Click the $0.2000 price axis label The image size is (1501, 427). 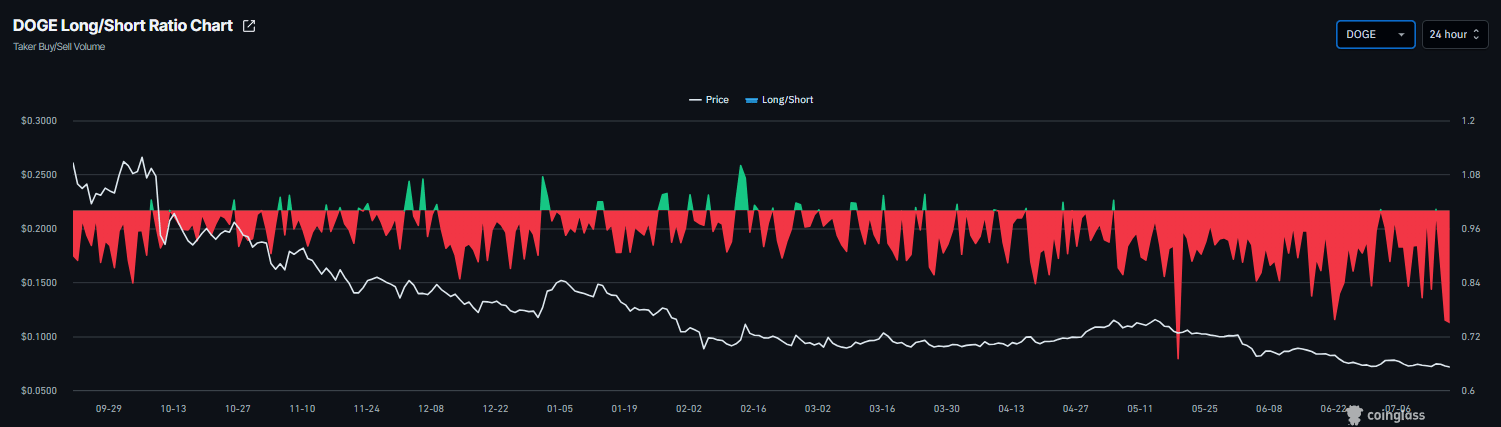[40, 229]
